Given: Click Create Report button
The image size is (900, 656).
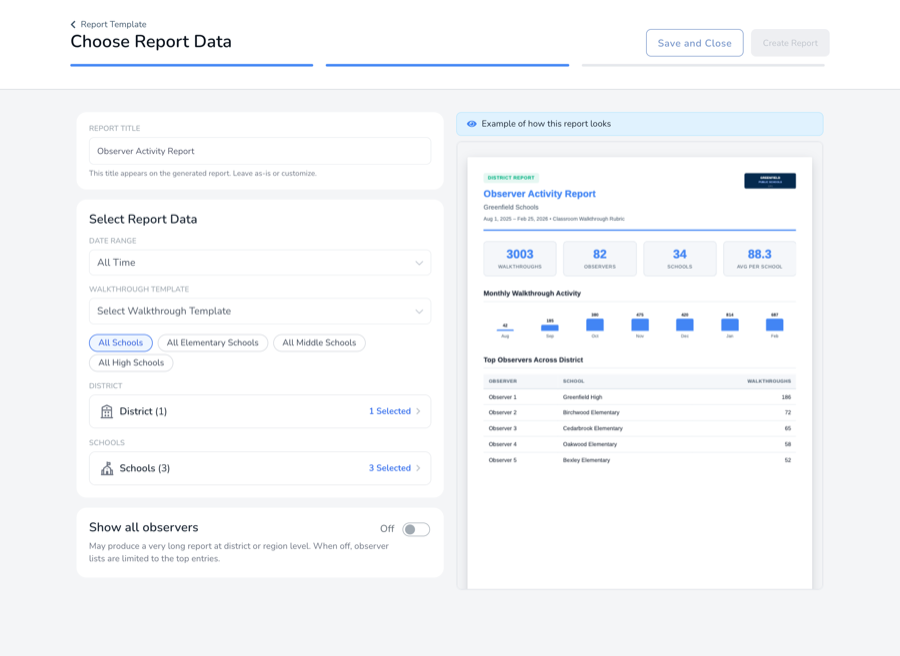Looking at the screenshot, I should [790, 43].
